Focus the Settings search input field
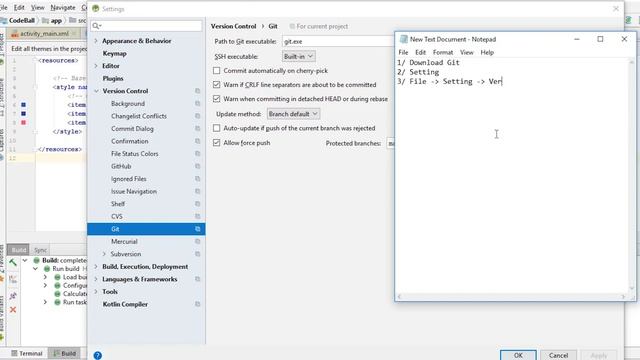This screenshot has height=360, width=640. point(146,26)
